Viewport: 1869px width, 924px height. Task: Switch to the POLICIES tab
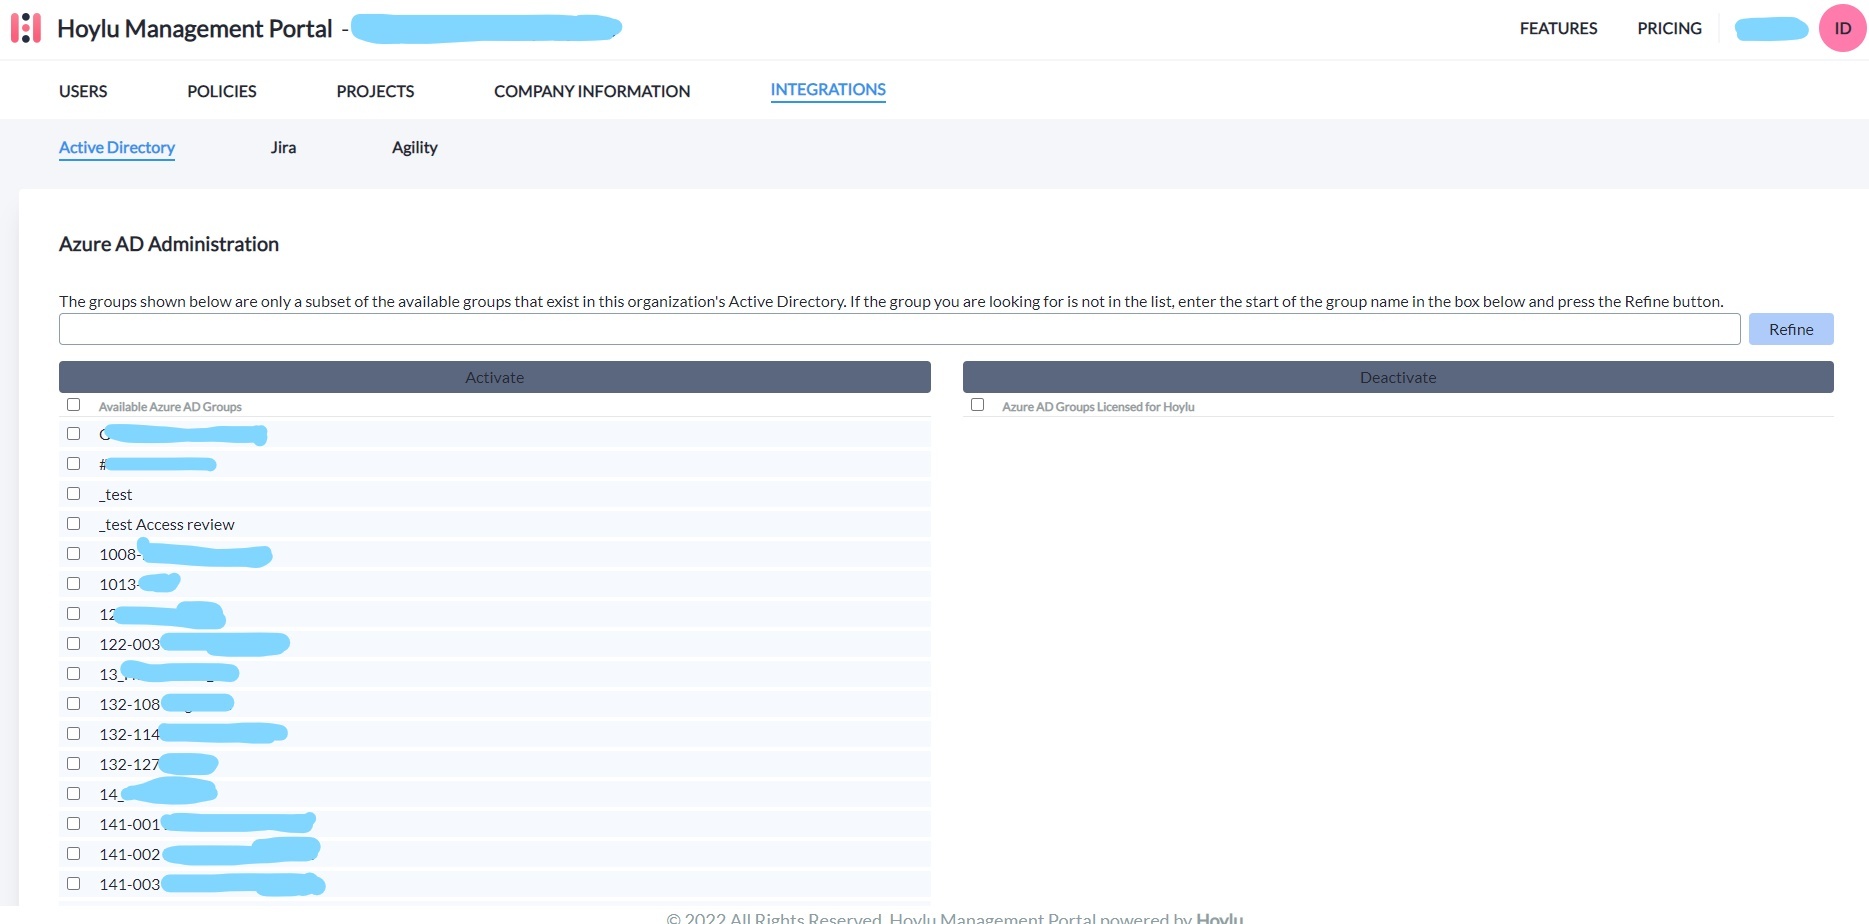pyautogui.click(x=222, y=91)
